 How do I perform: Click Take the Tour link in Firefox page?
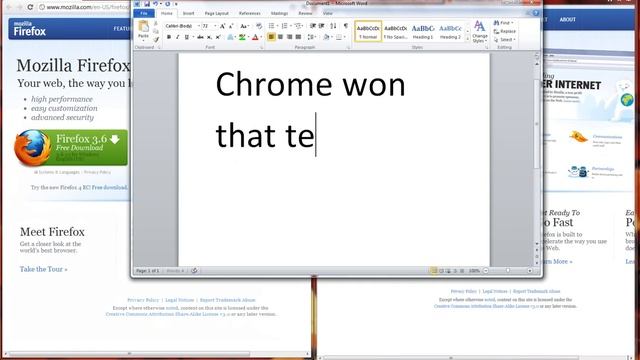(44, 269)
